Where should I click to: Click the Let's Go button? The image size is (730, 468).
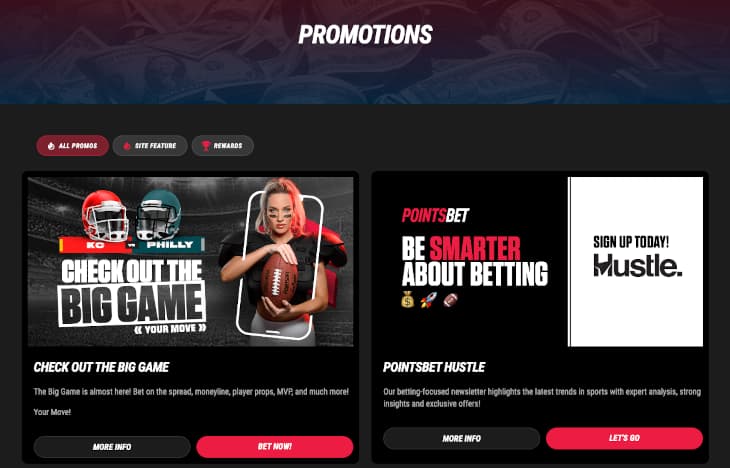624,439
